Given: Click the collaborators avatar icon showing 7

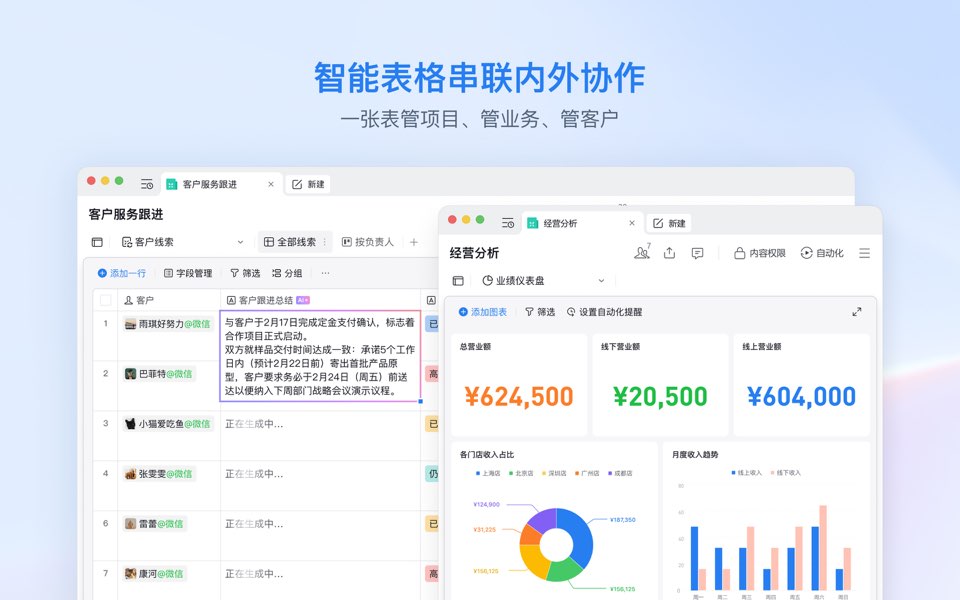Looking at the screenshot, I should tap(641, 252).
